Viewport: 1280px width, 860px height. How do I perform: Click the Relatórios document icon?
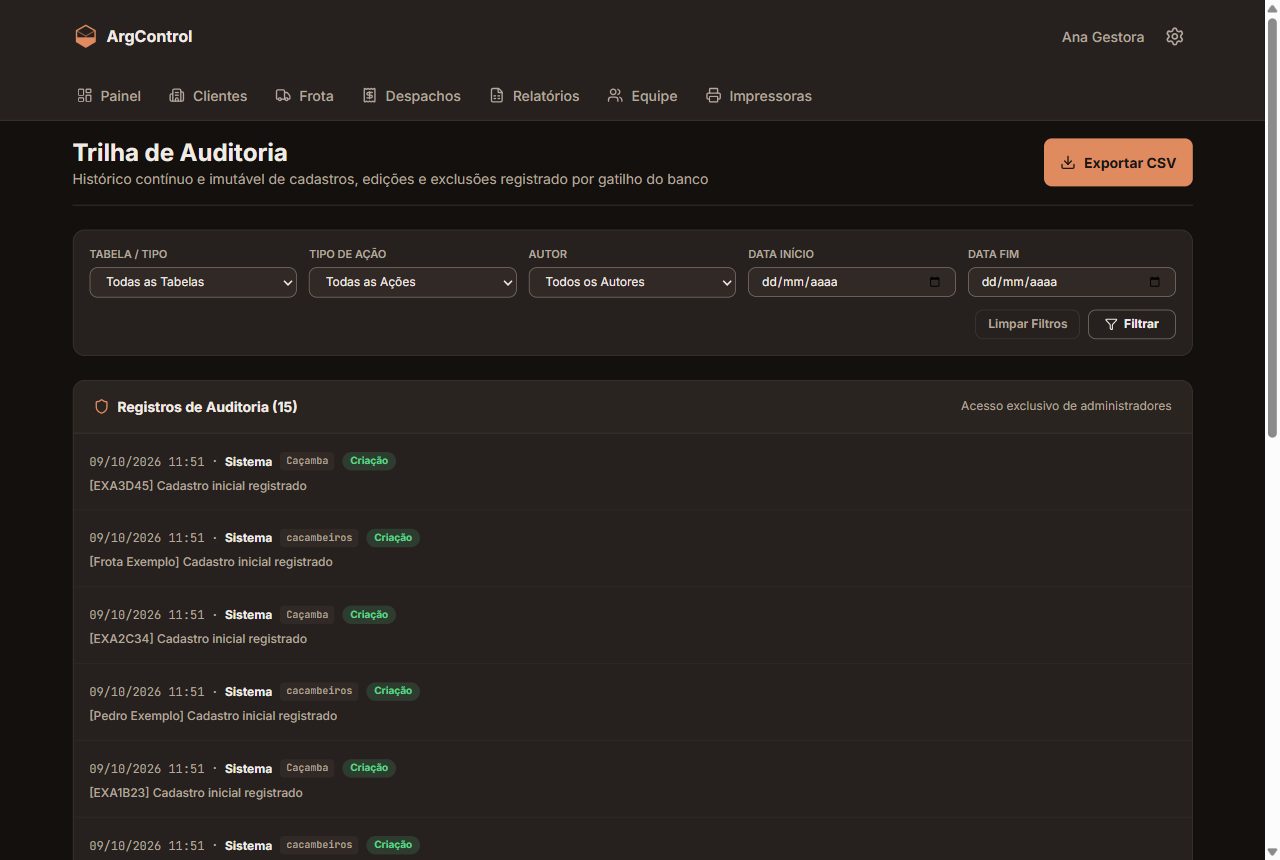497,96
